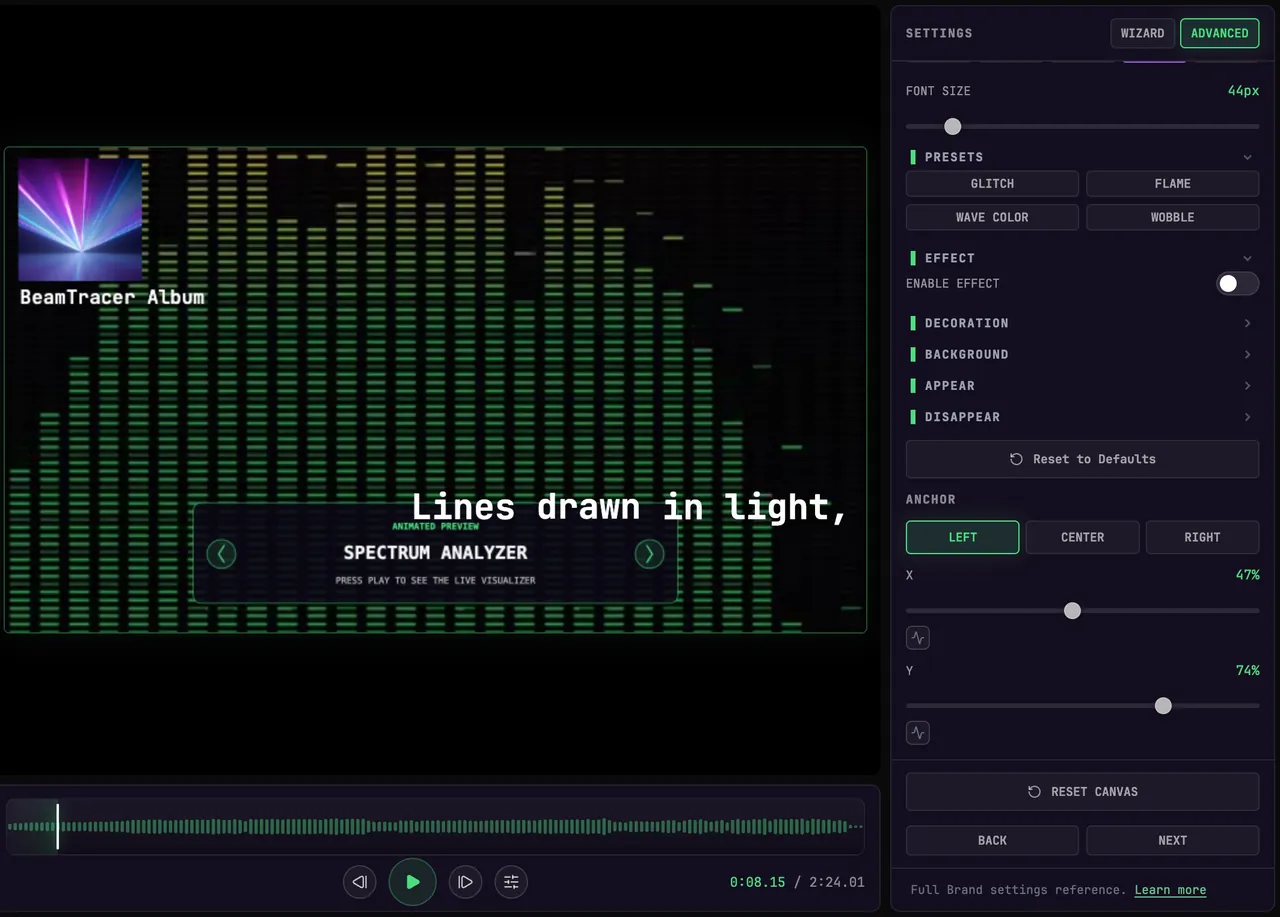Expand the Background section
Viewport: 1280px width, 917px height.
(x=1082, y=354)
